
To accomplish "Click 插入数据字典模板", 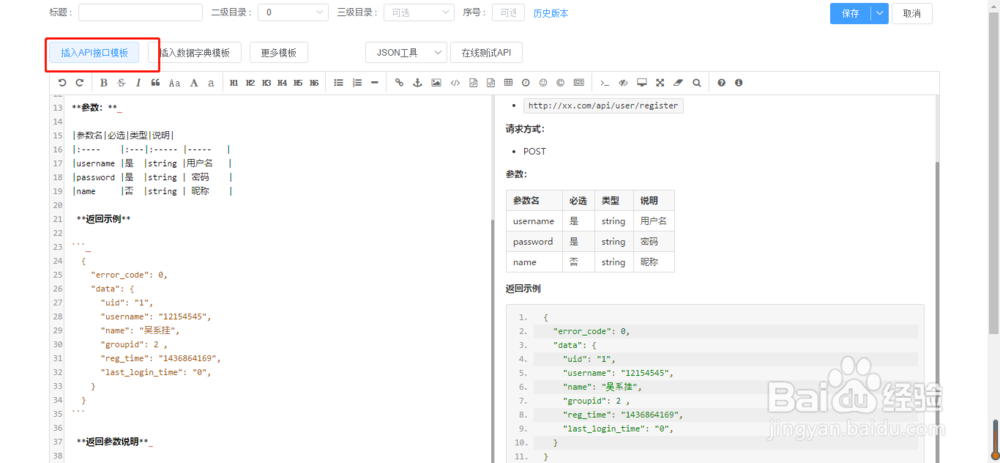I will coord(195,53).
